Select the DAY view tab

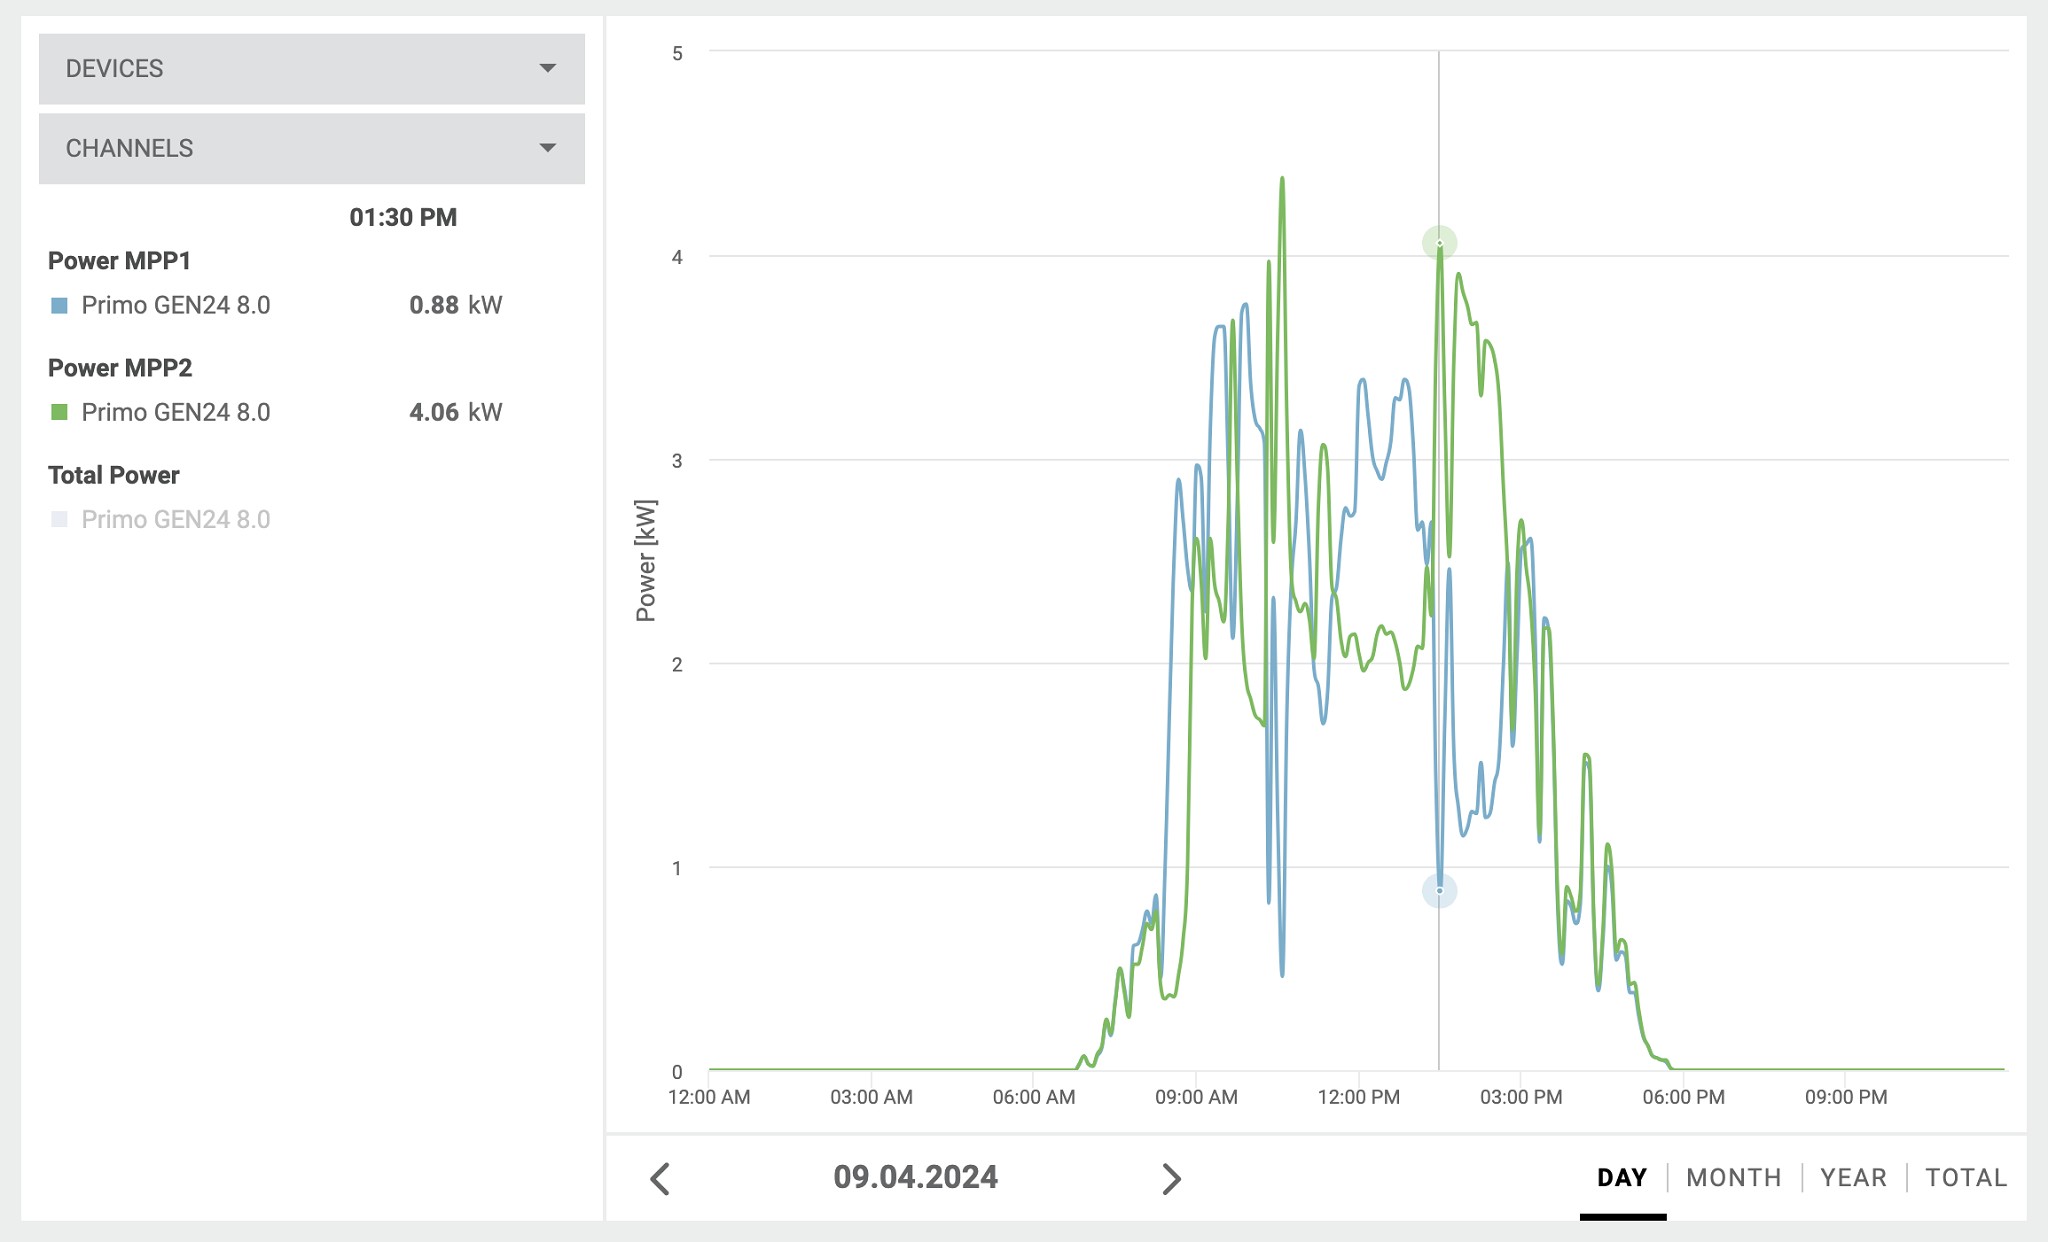[1622, 1177]
